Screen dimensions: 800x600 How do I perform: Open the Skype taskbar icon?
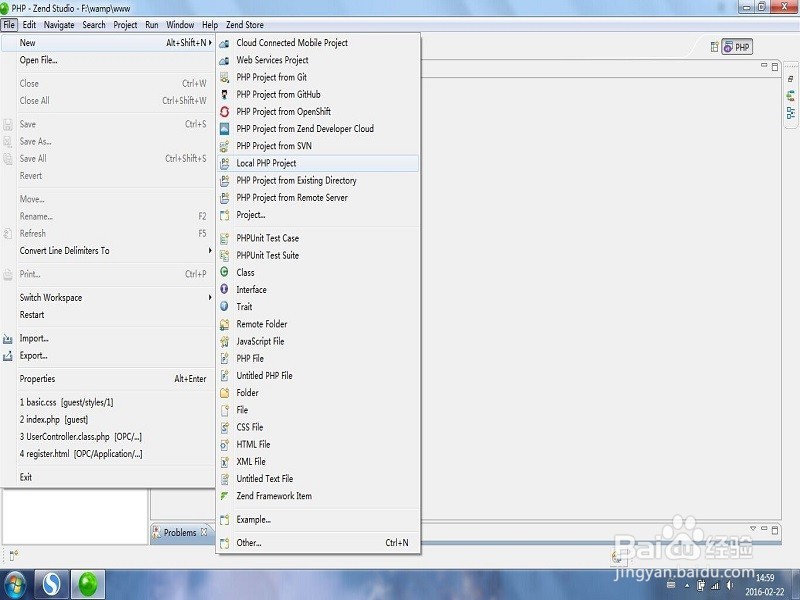click(51, 584)
